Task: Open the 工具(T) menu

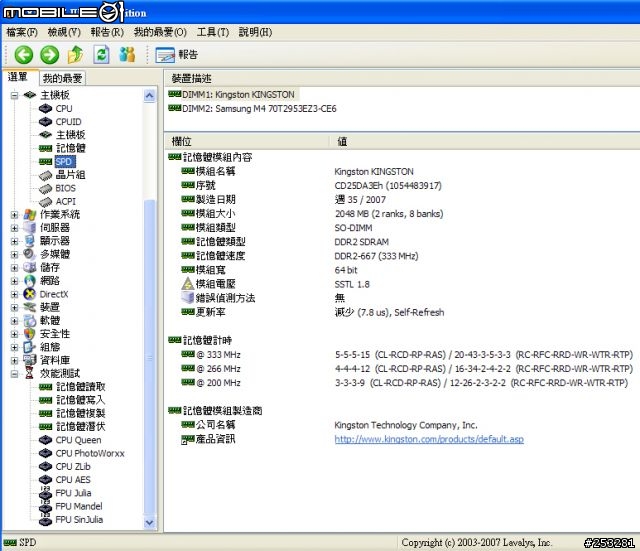Action: (213, 32)
